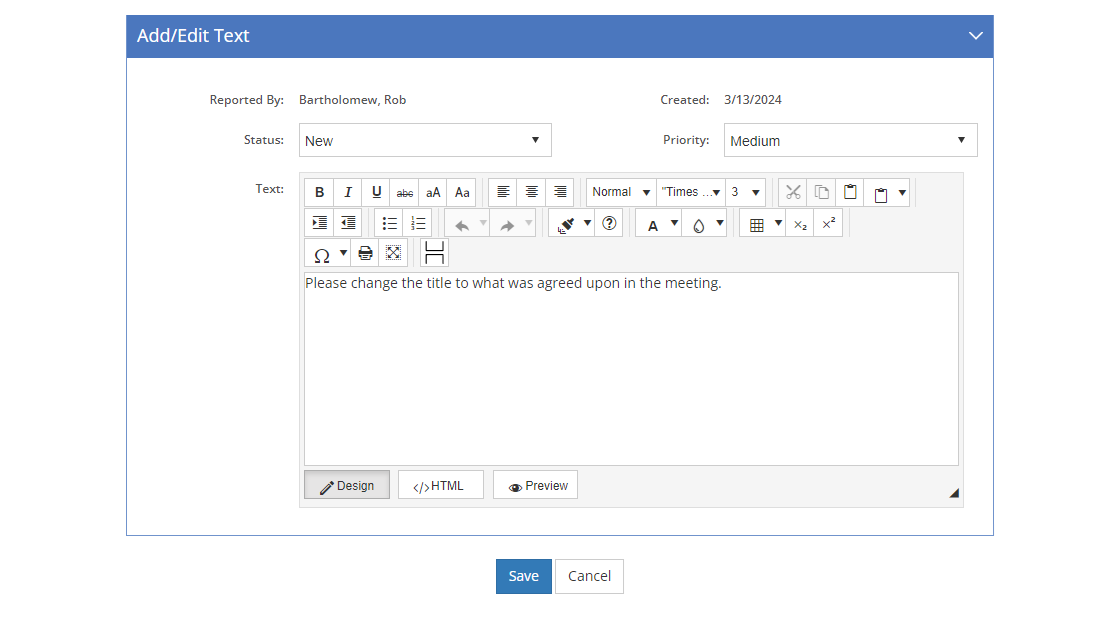Expand the paste options dropdown arrow
This screenshot has height=618, width=1120.
(x=902, y=193)
